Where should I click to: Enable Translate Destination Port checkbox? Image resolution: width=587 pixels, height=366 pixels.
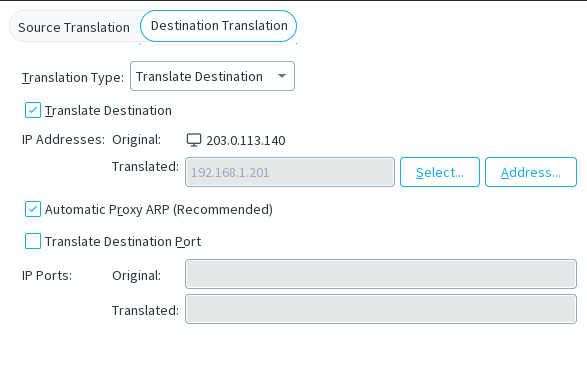33,241
